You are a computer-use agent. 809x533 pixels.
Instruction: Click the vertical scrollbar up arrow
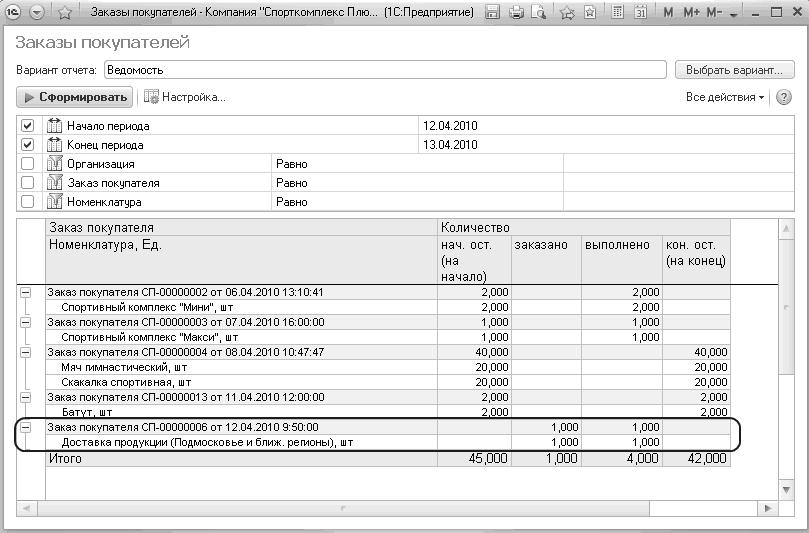[x=786, y=229]
